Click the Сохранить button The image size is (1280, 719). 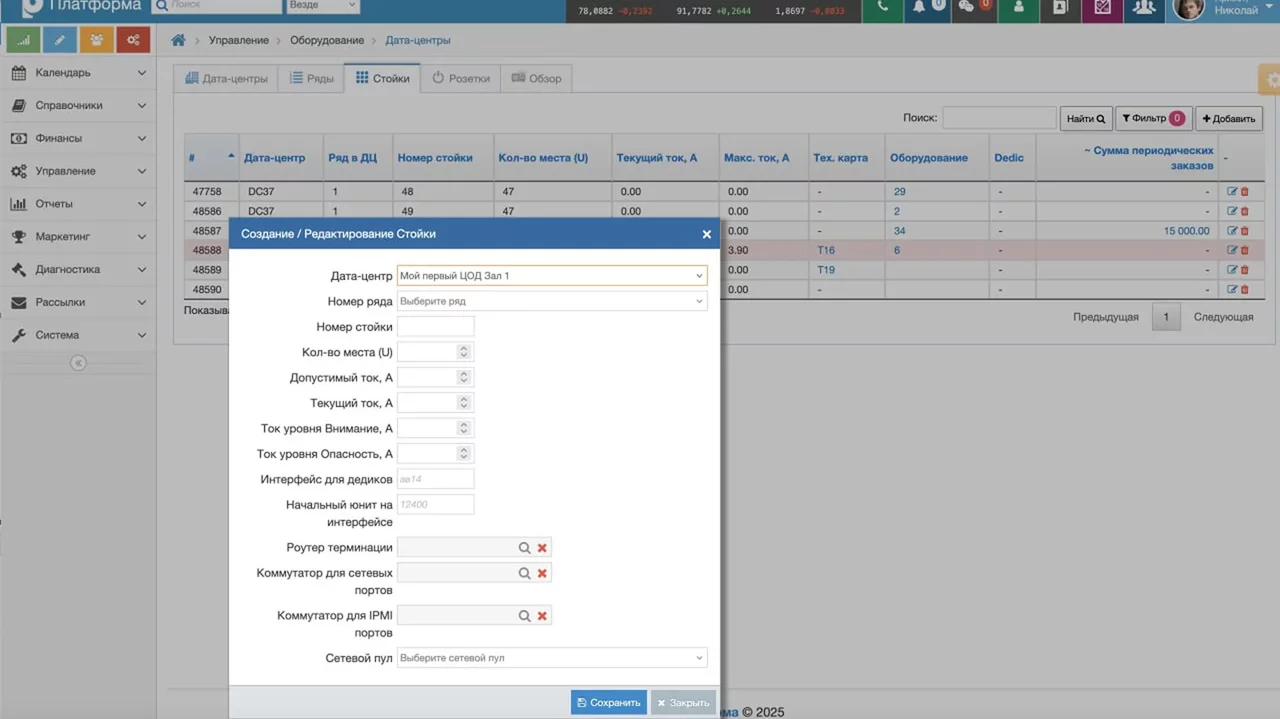608,702
